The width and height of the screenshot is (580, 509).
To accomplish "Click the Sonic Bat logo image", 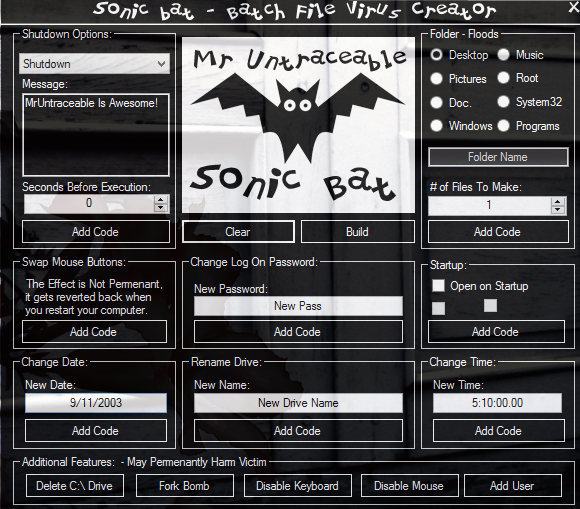I will (x=298, y=125).
